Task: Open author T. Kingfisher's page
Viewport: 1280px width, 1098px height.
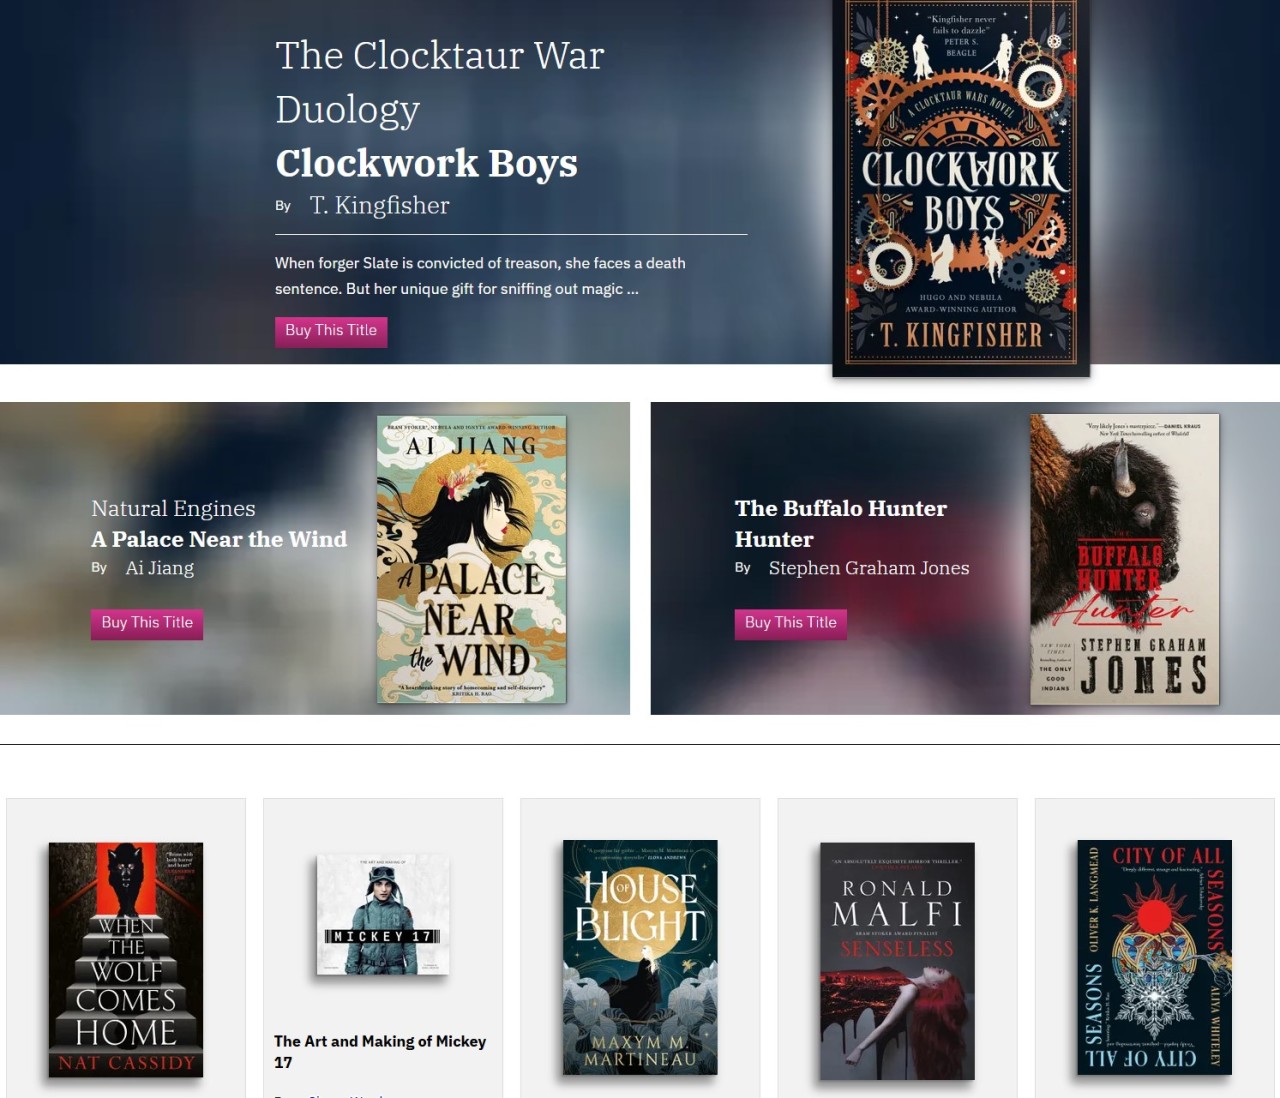Action: (x=379, y=205)
